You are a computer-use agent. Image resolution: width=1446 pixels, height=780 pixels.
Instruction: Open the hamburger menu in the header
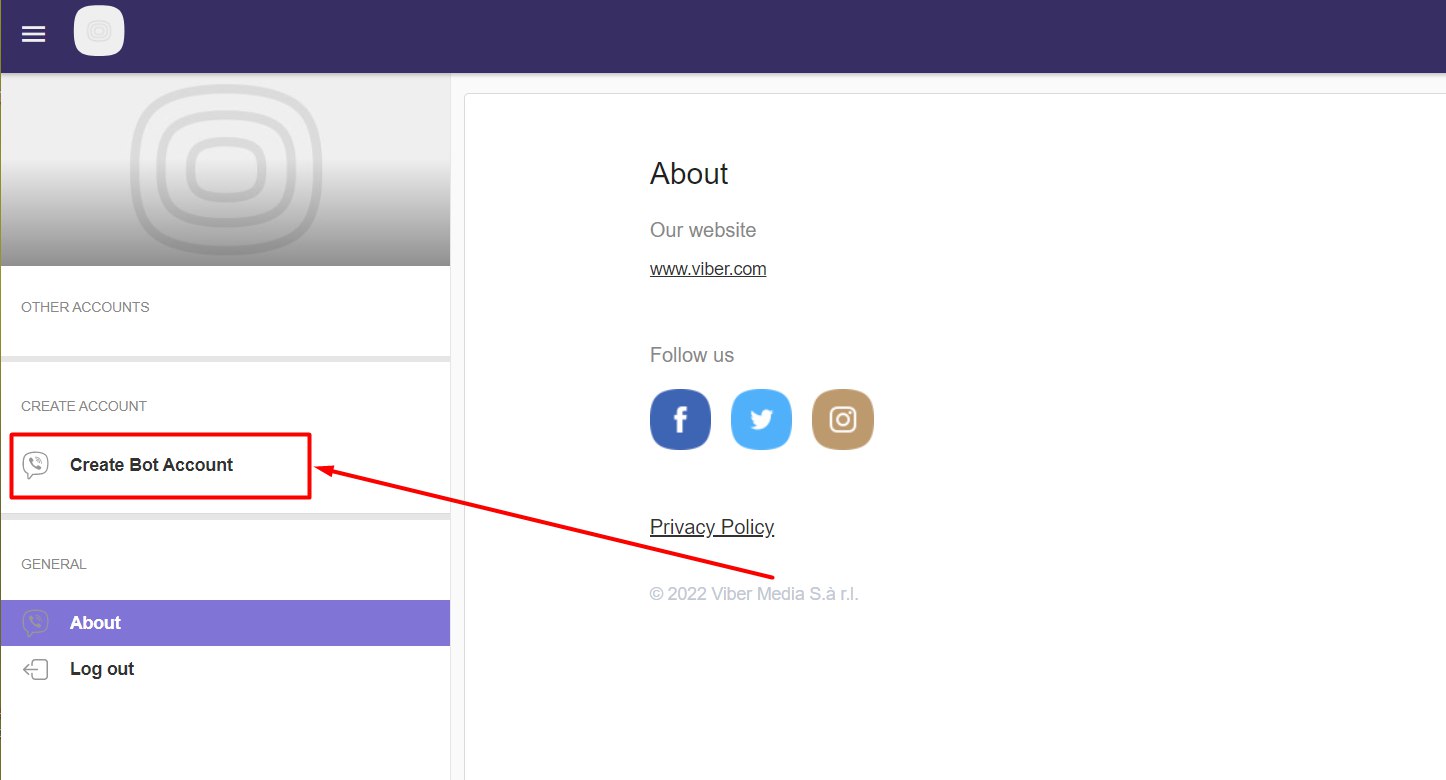pyautogui.click(x=33, y=34)
